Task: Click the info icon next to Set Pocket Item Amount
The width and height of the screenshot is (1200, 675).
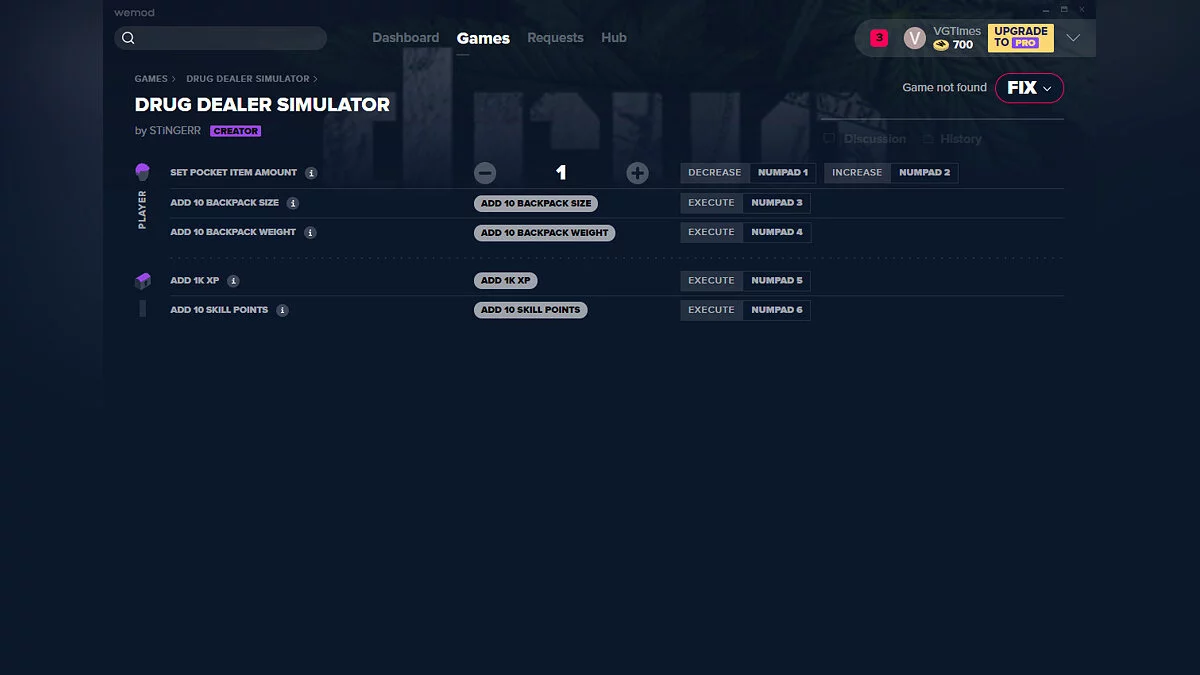Action: 311,173
